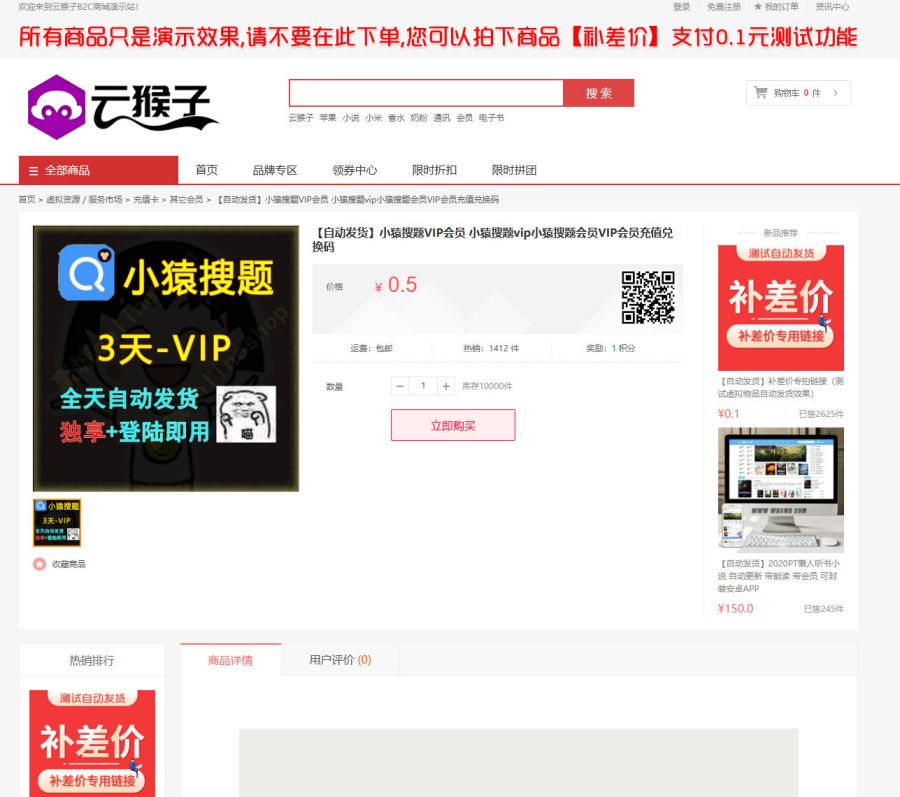Click the hamburger icon on 全部商品

[x=33, y=169]
